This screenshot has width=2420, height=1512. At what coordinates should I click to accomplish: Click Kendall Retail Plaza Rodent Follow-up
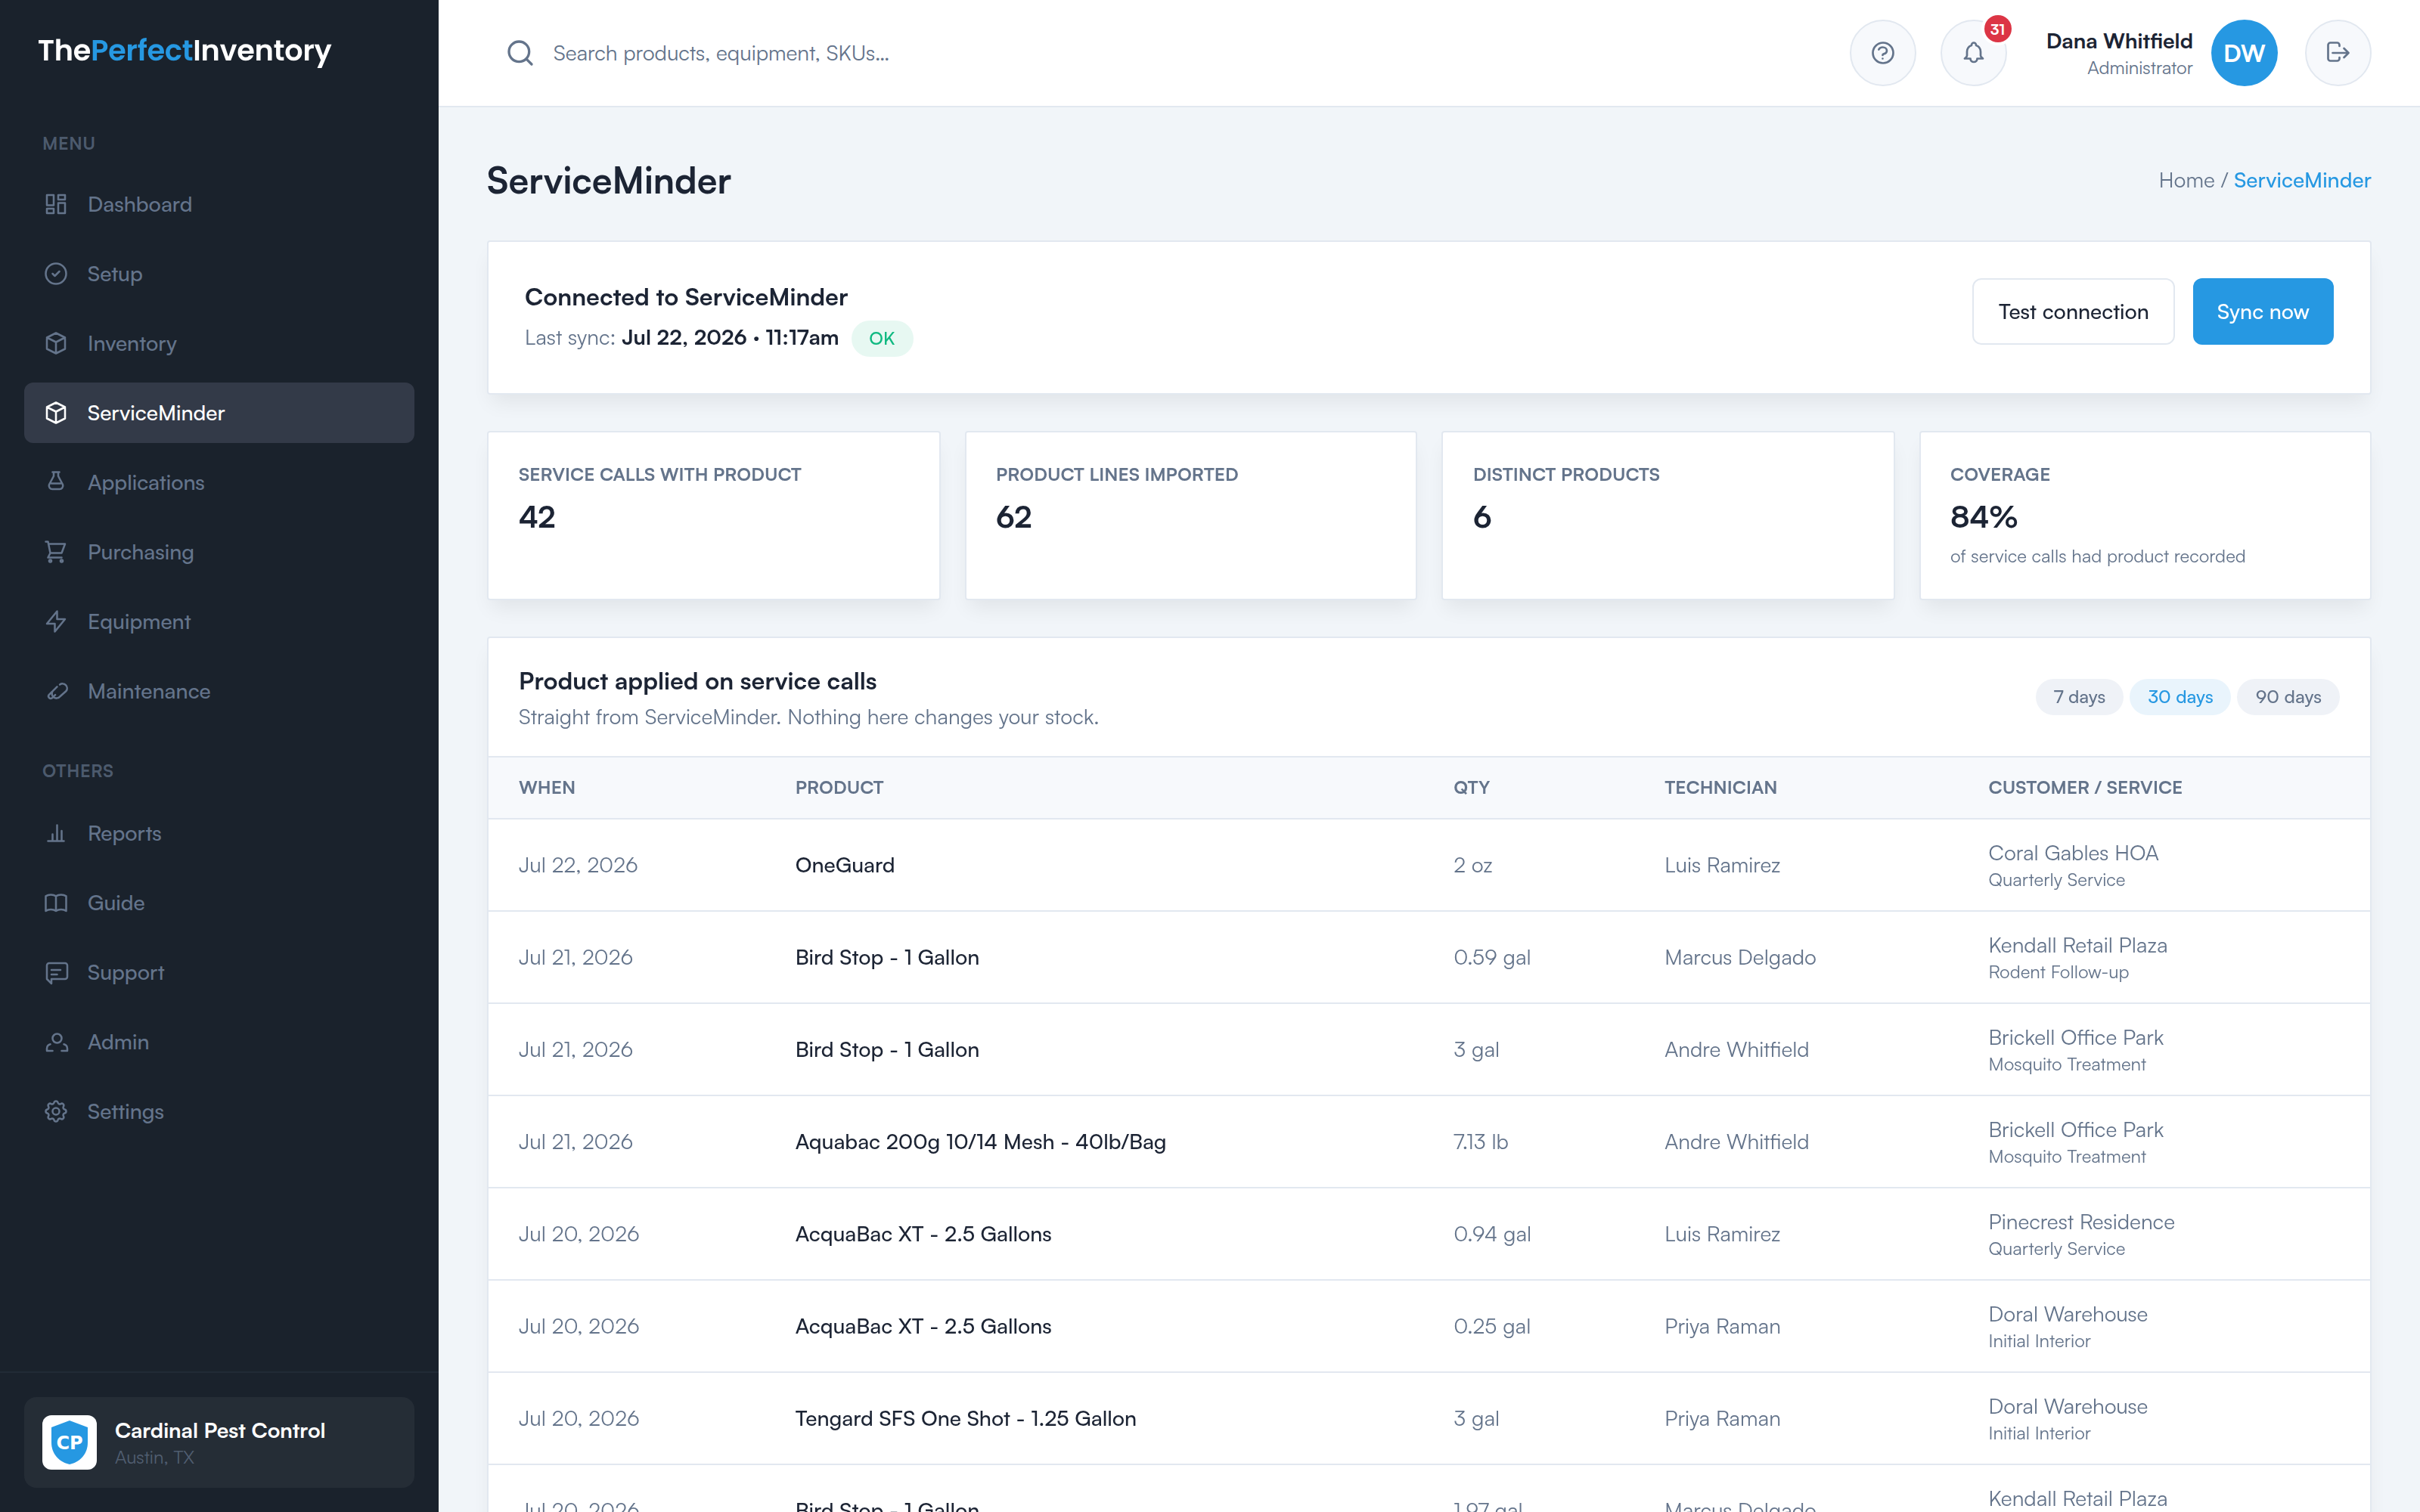[2077, 957]
